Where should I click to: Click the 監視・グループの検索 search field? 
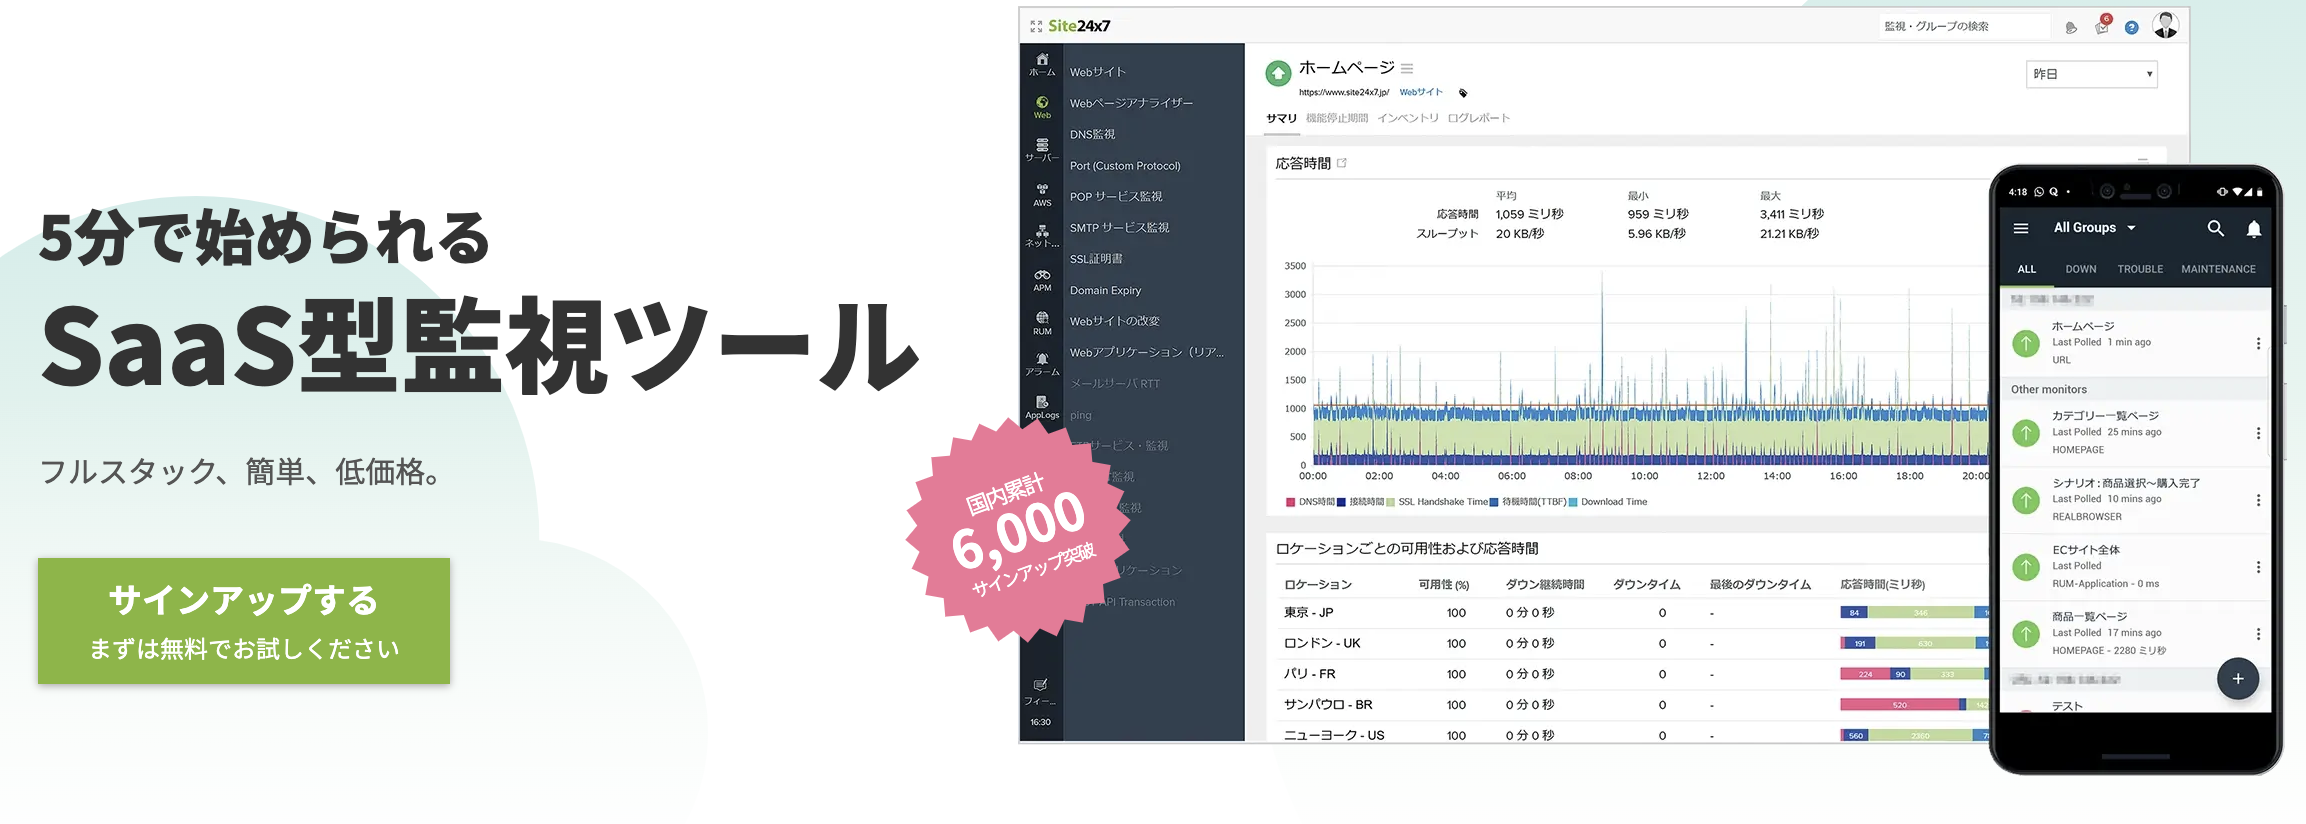coord(1963,26)
